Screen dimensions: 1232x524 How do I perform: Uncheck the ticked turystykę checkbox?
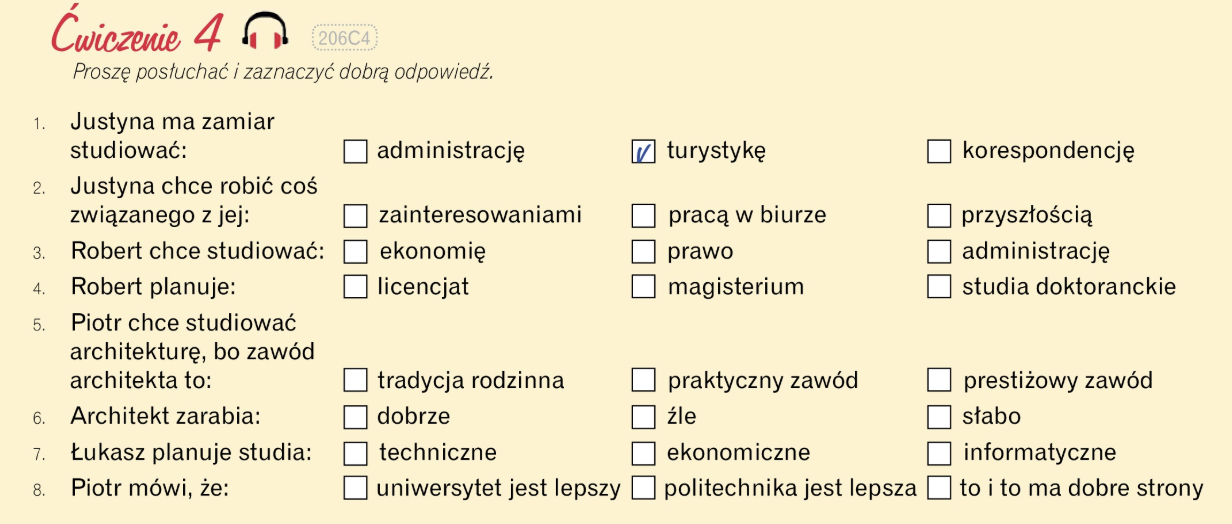coord(644,151)
